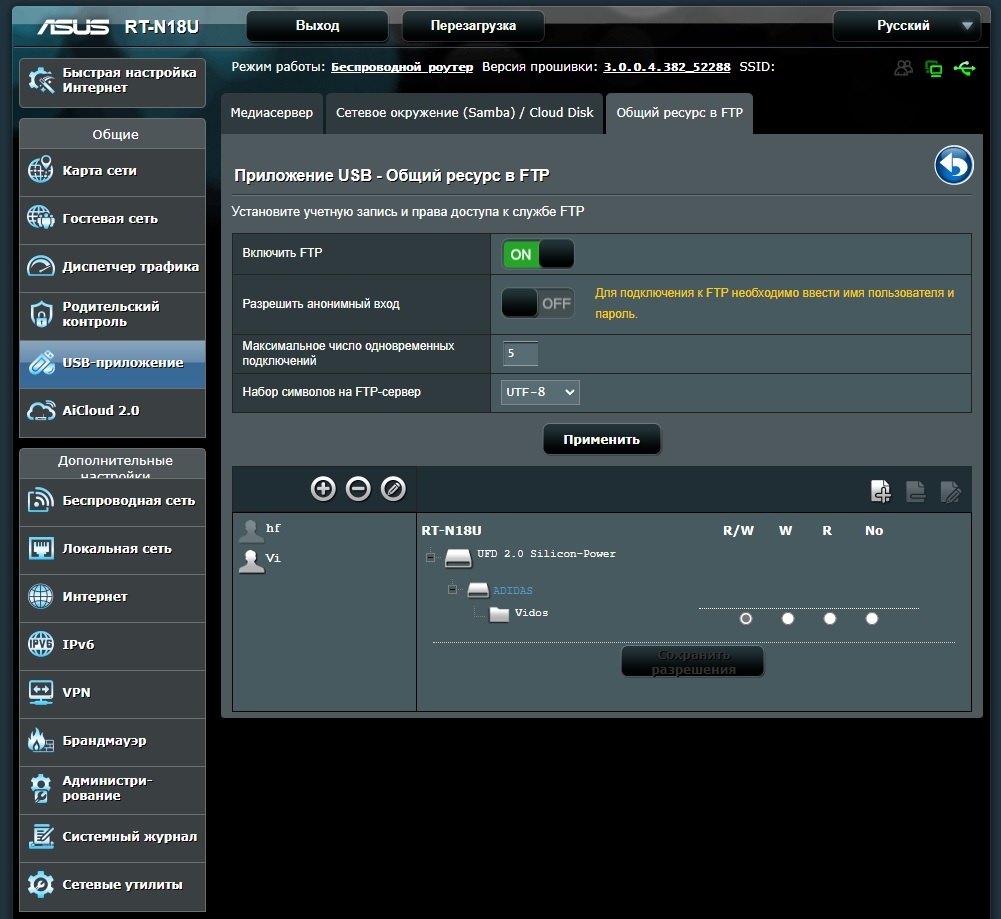Screen dimensions: 1001x919
Task: Enable the anonymous login toggle
Action: tap(538, 303)
